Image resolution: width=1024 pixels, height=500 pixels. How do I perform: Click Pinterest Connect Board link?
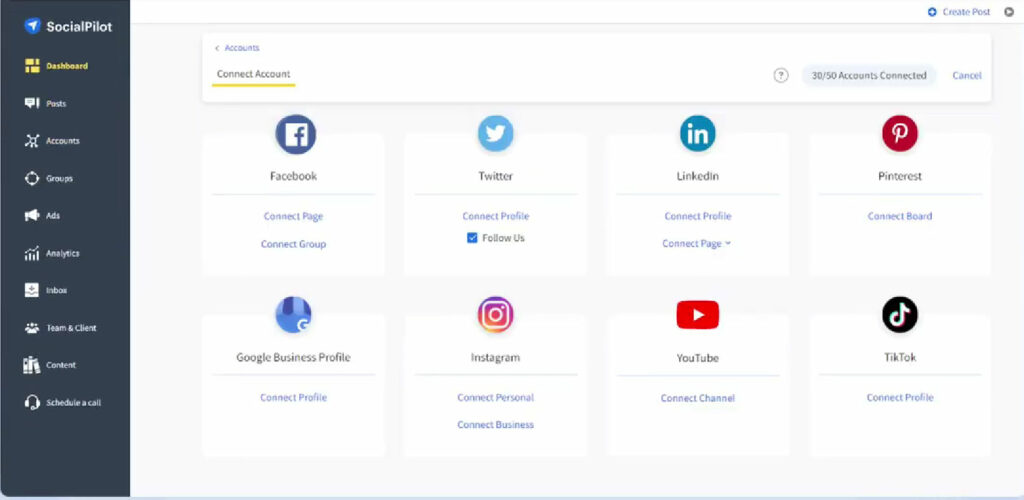[x=900, y=216]
